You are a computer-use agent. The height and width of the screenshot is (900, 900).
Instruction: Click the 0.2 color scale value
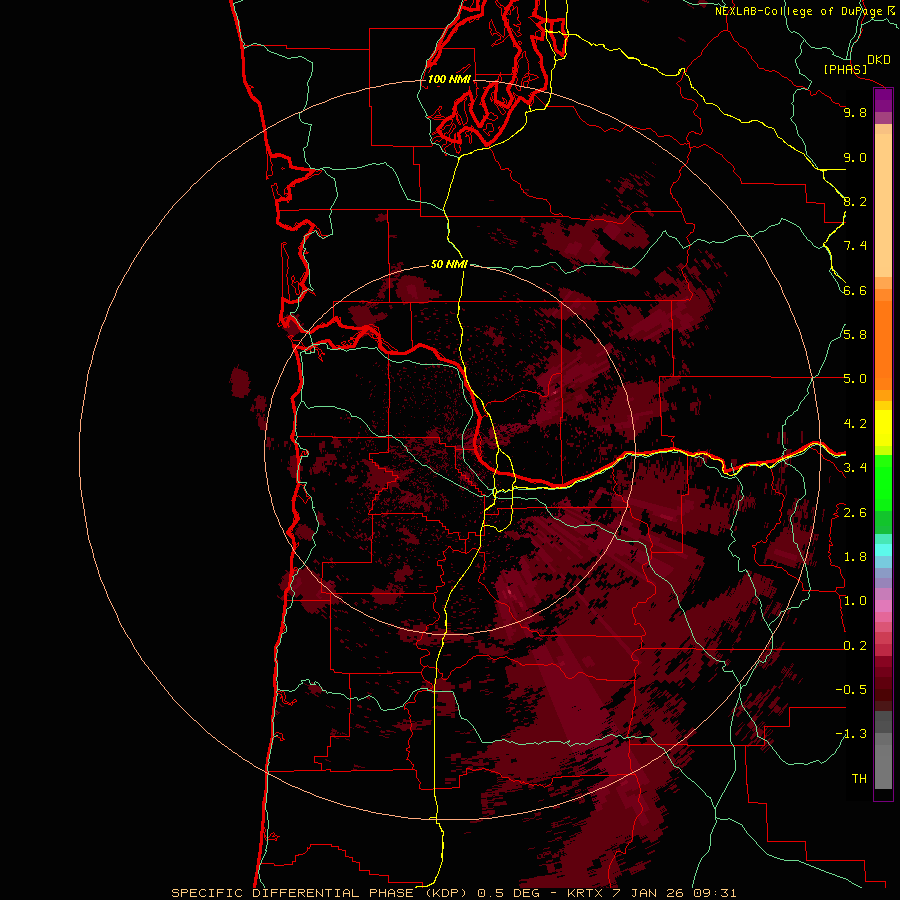(855, 646)
